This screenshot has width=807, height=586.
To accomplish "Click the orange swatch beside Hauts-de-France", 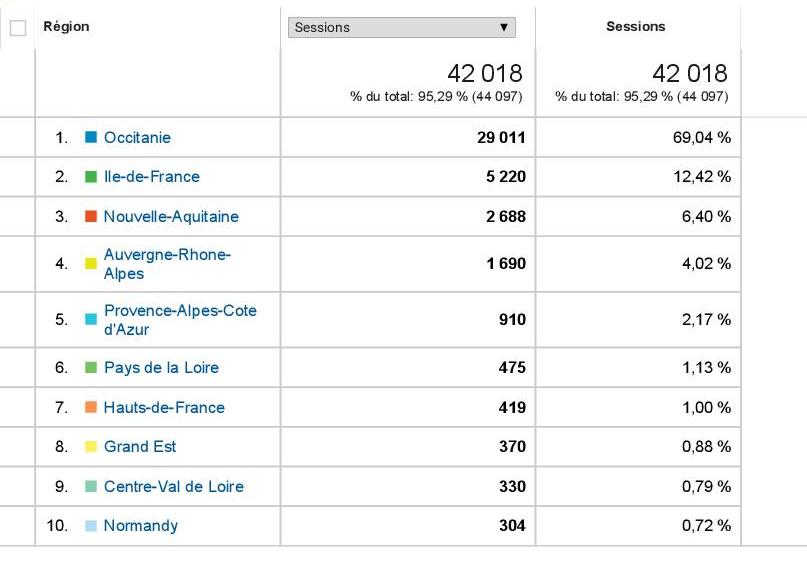I will (x=90, y=408).
